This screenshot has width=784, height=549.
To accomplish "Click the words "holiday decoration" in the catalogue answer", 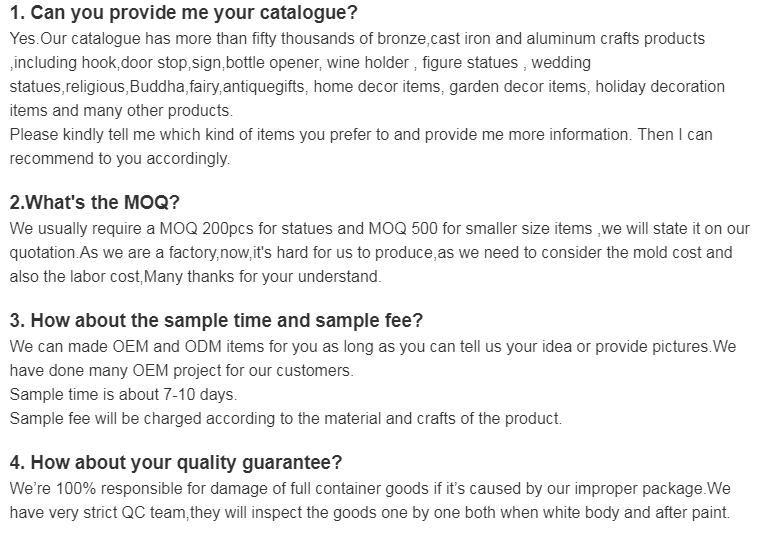I will pos(660,87).
